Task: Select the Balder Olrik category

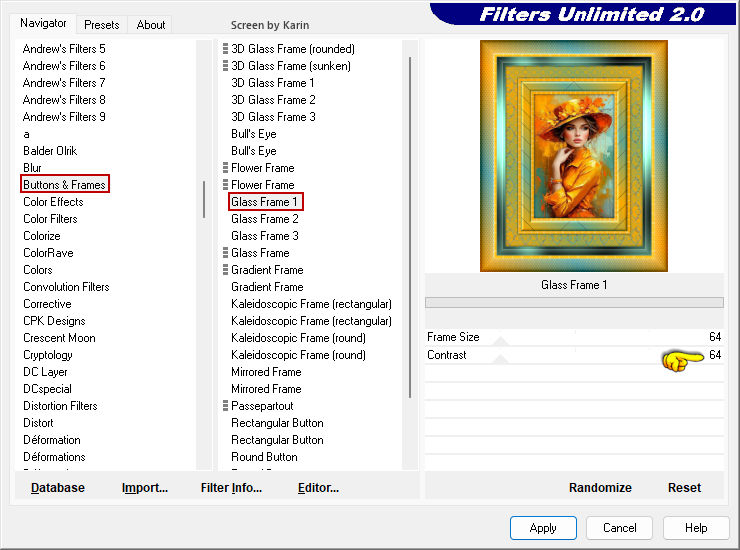Action: coord(50,151)
